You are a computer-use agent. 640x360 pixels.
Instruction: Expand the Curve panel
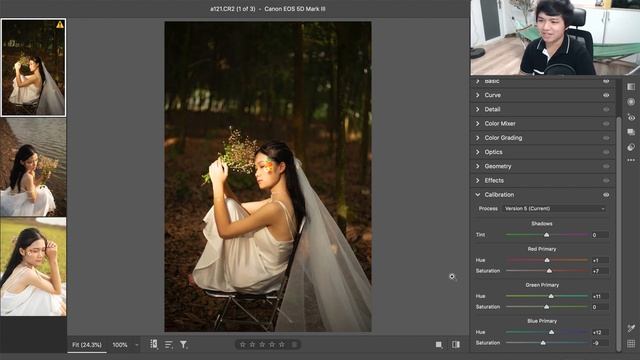[x=478, y=95]
